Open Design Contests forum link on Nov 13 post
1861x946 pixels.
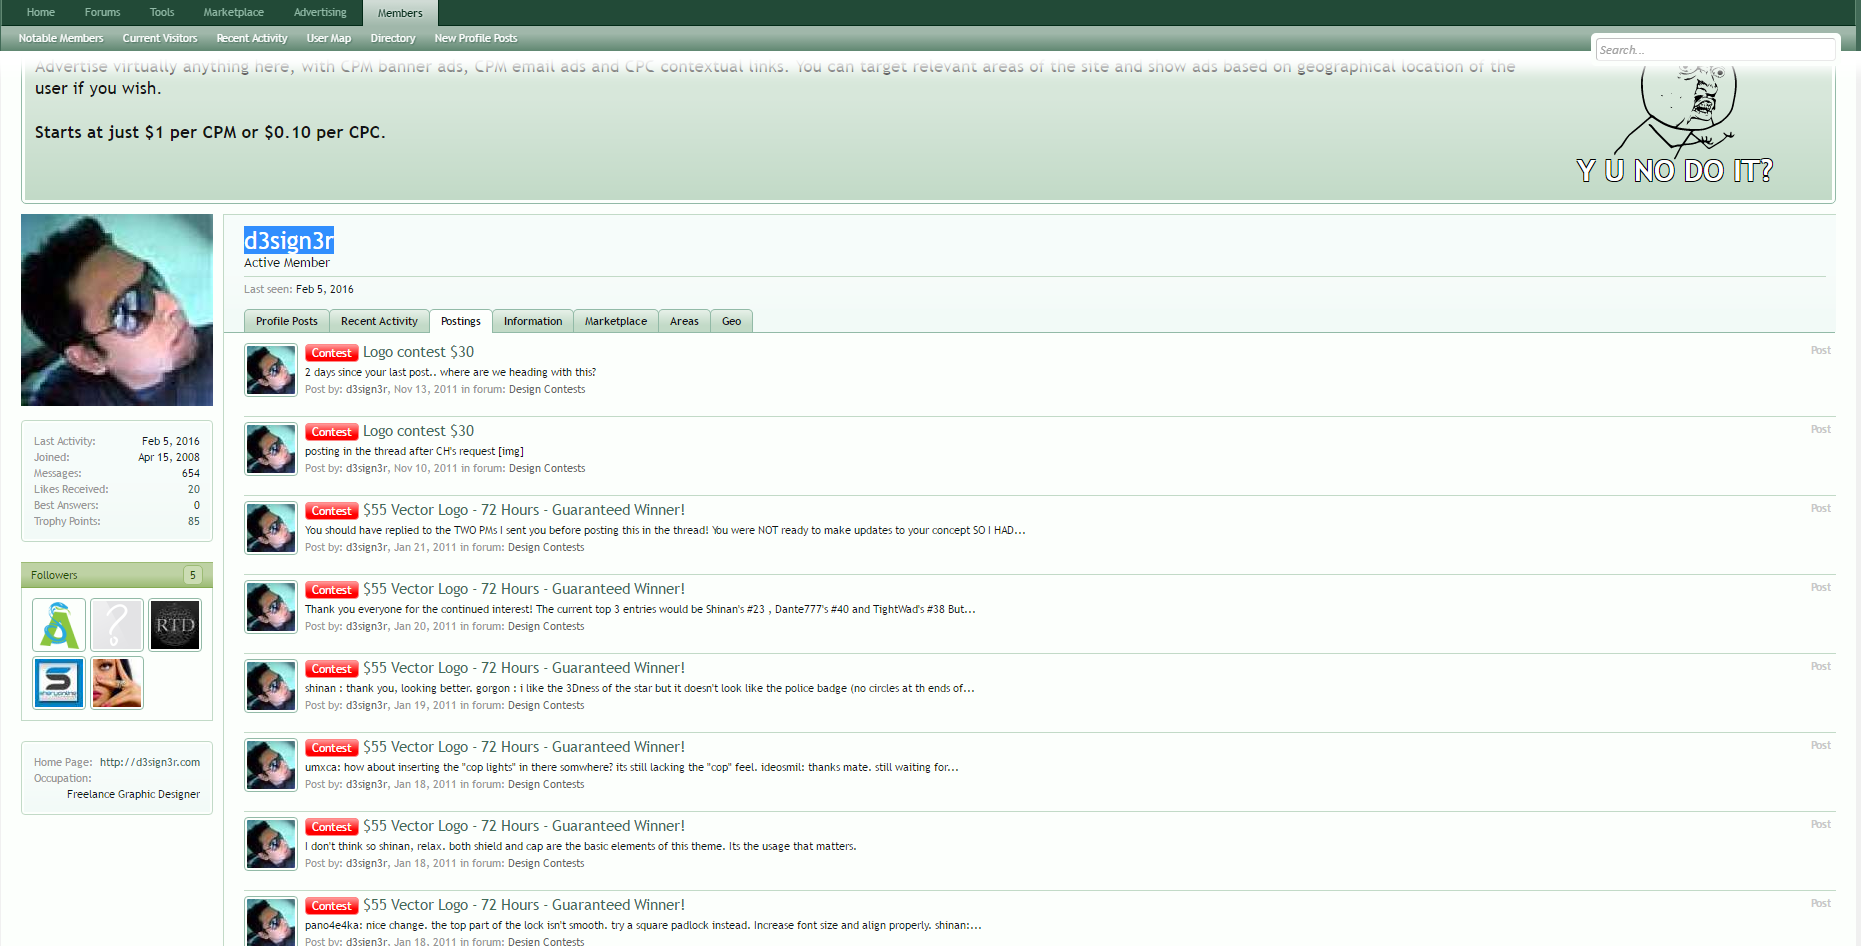(547, 389)
